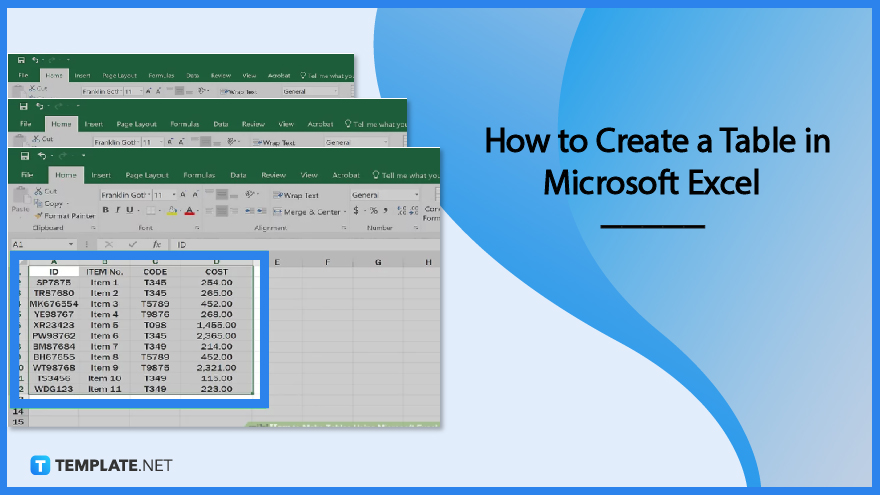
Task: Click Undo in middle Excel window
Action: (x=39, y=107)
